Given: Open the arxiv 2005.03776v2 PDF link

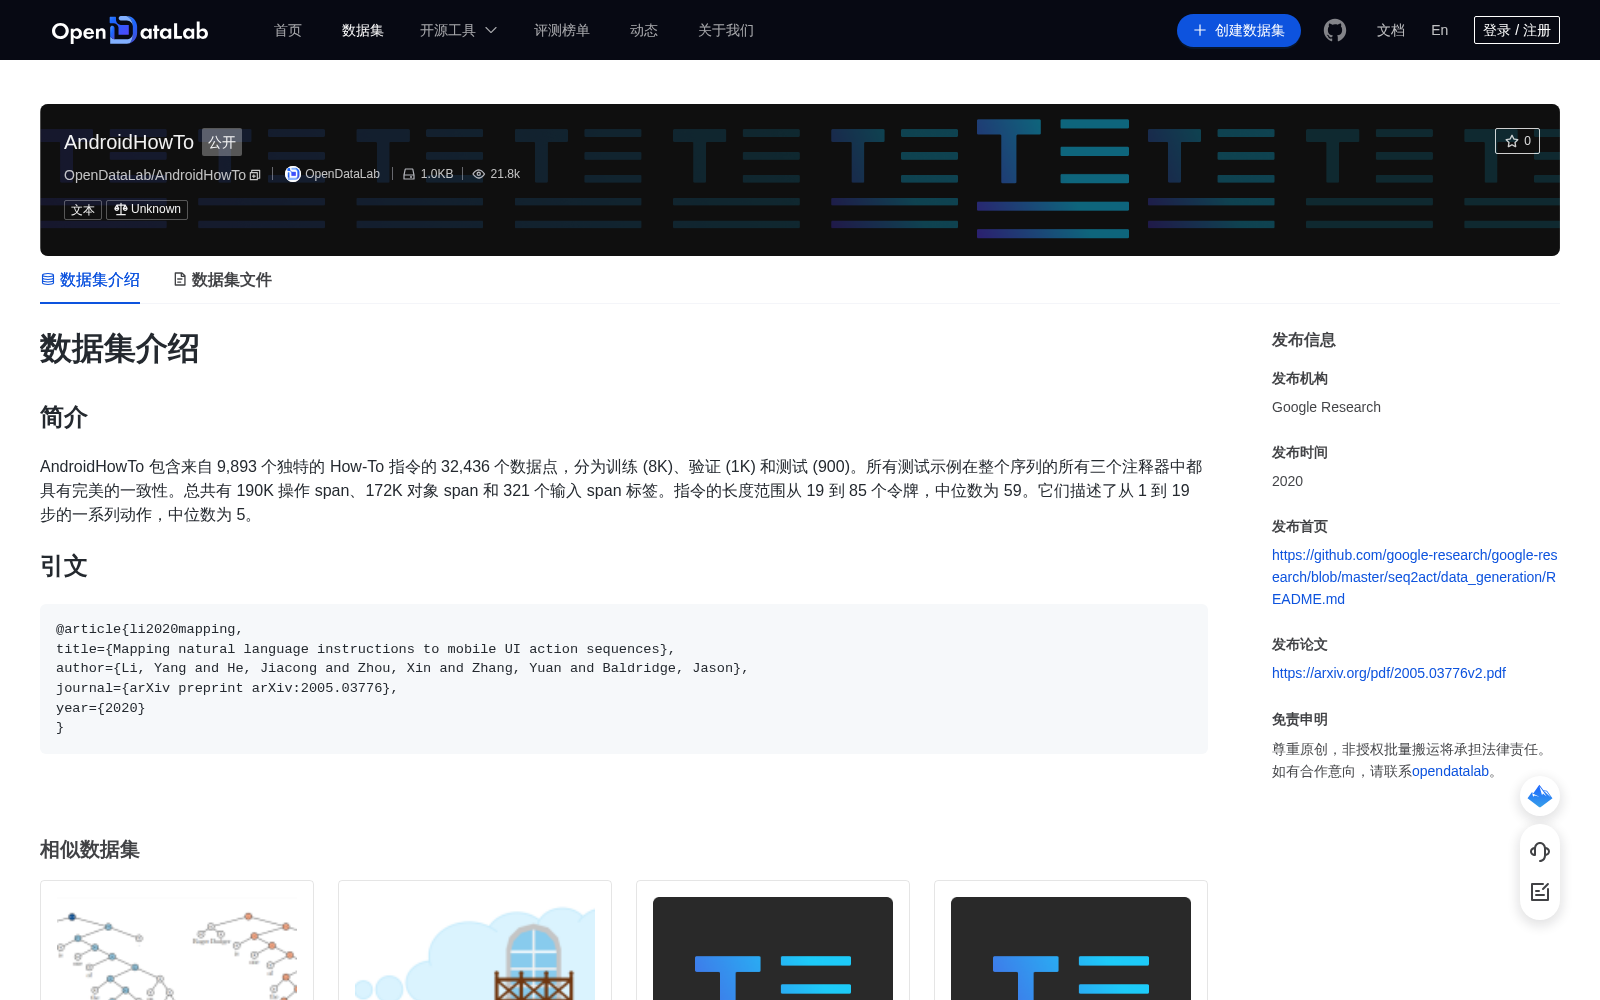Looking at the screenshot, I should 1389,673.
